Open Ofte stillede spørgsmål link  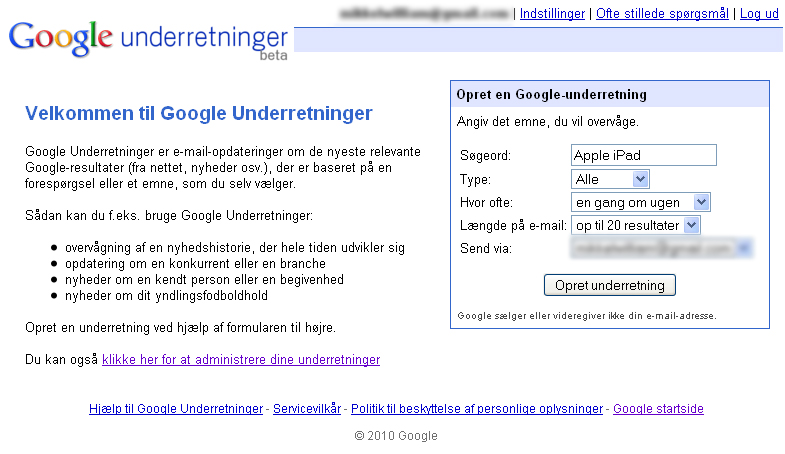(661, 14)
